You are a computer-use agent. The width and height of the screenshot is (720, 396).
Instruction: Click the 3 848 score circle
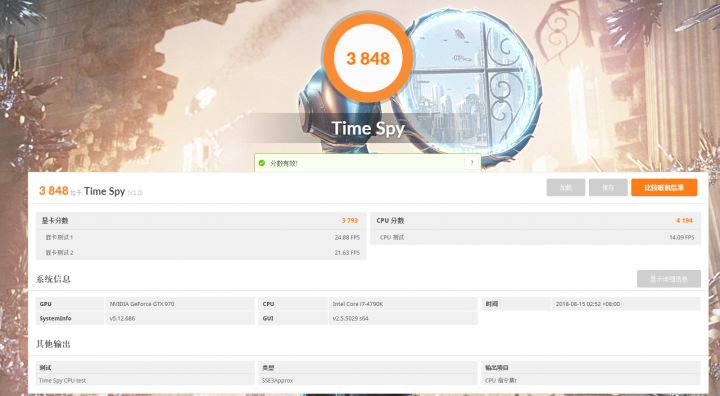368,58
